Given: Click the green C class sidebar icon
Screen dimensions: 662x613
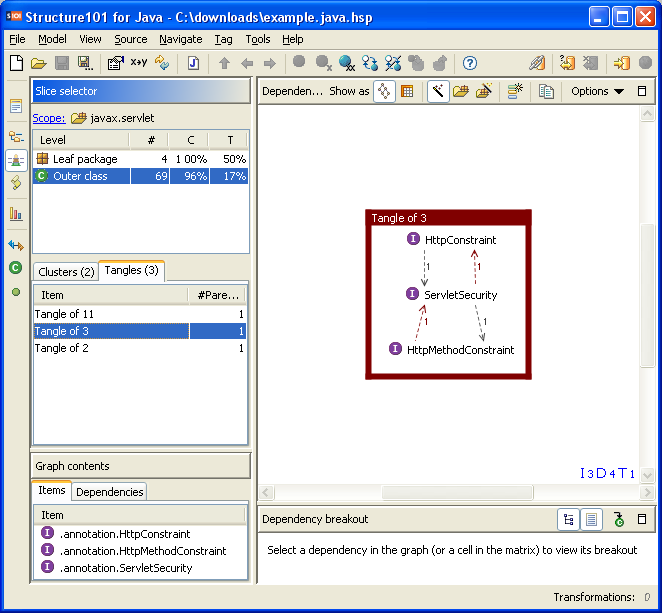Looking at the screenshot, I should point(16,267).
